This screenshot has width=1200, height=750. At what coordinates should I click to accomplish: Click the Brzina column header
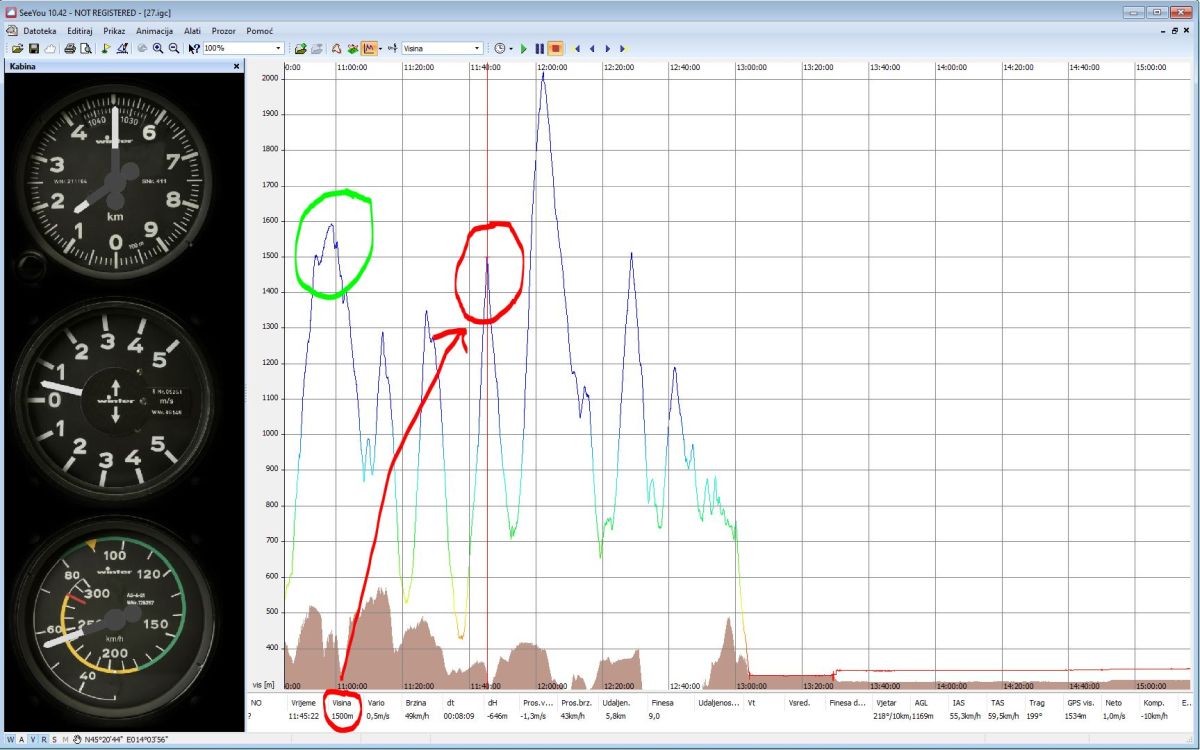(x=418, y=703)
